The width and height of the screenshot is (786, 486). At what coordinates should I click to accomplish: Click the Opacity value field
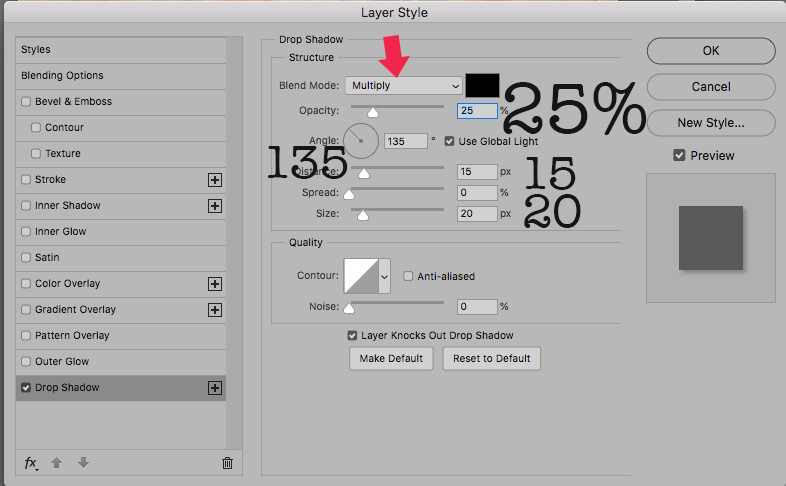click(477, 111)
